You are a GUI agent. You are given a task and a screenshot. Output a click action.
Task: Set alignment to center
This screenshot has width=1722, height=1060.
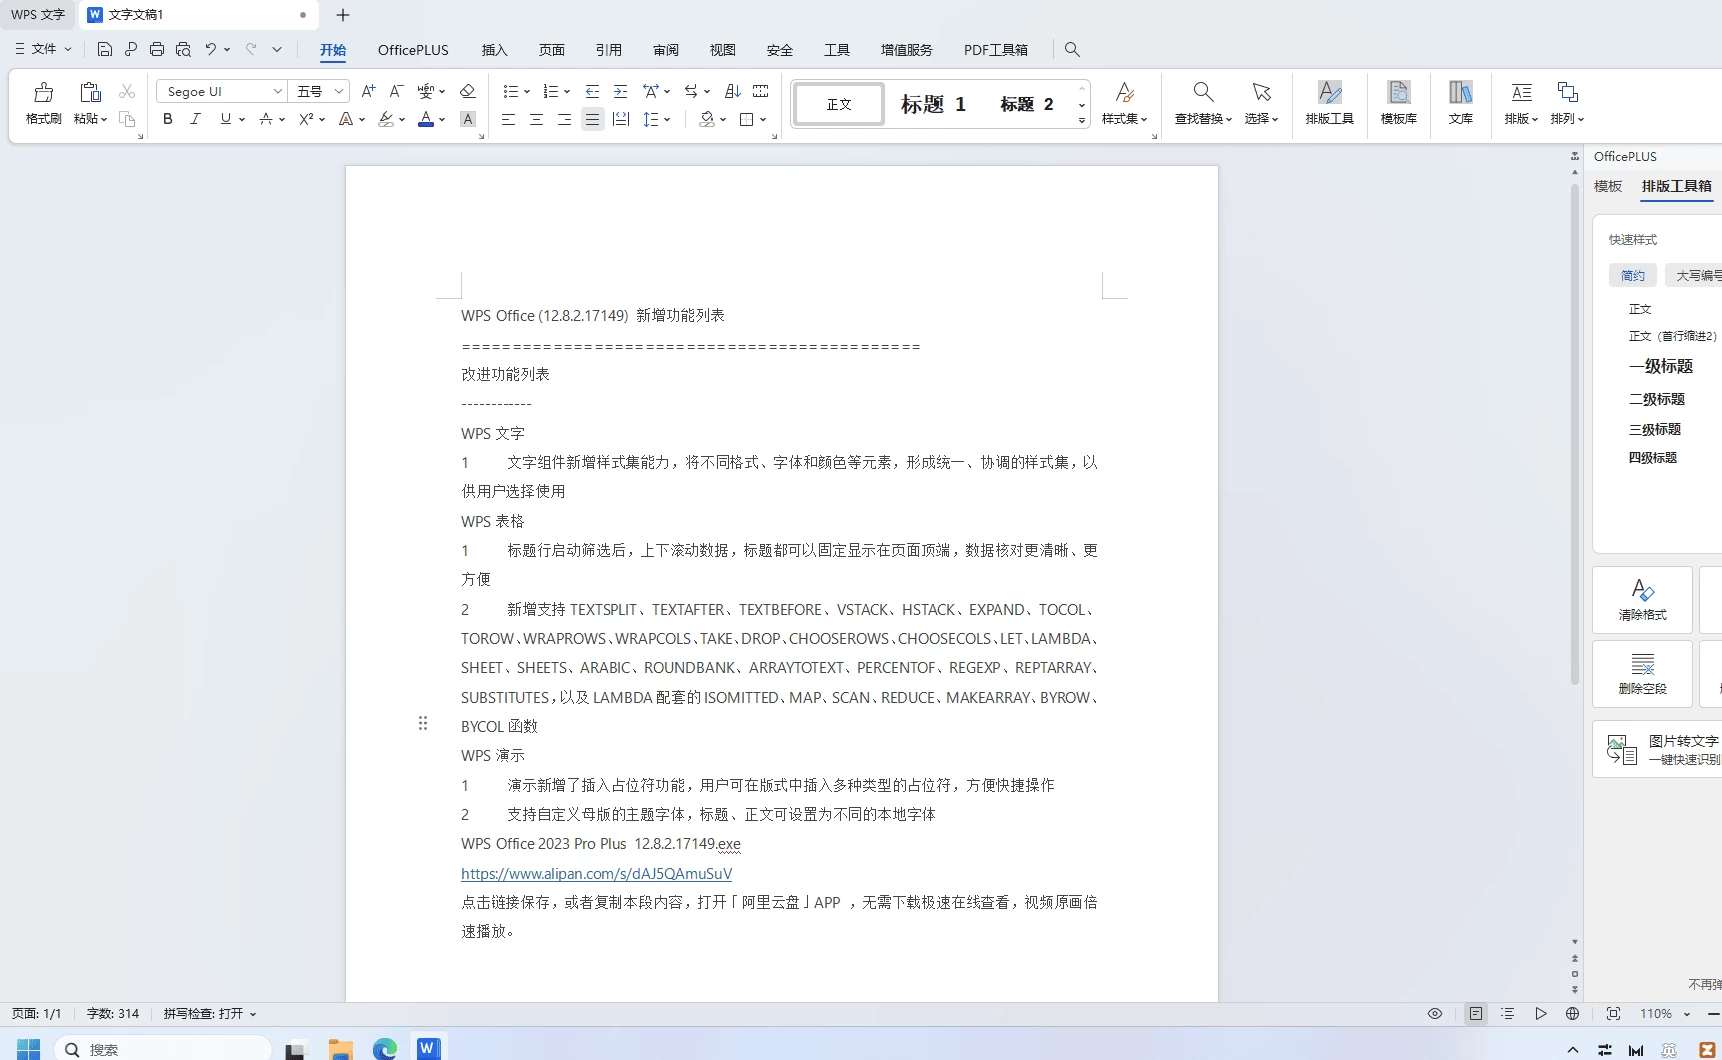[x=536, y=119]
